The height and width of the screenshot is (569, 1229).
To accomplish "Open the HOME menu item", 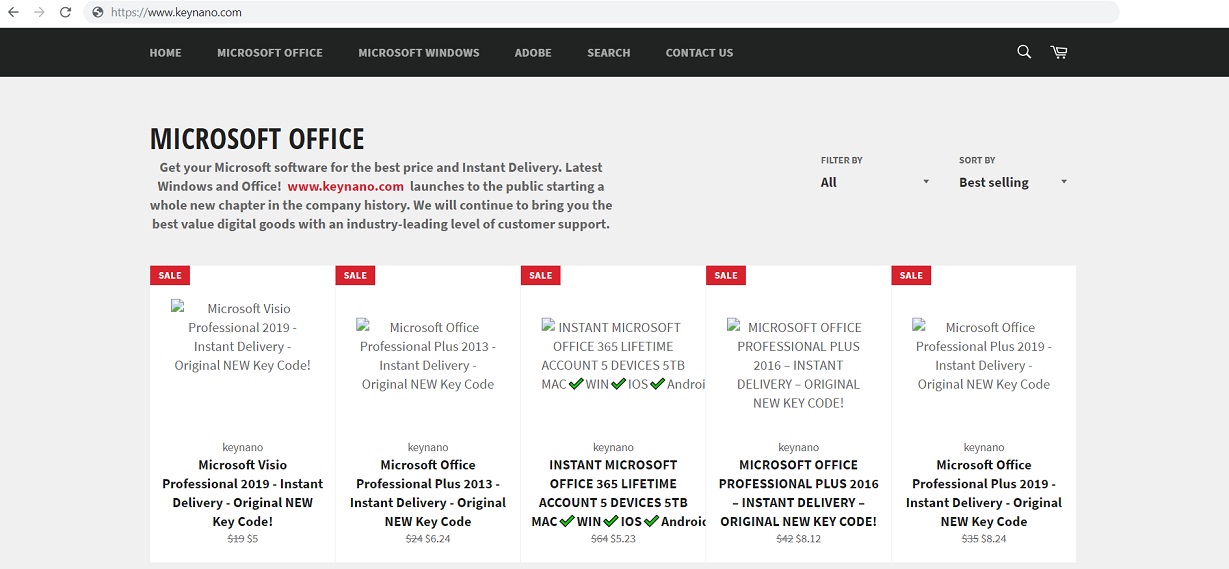I will coord(166,53).
